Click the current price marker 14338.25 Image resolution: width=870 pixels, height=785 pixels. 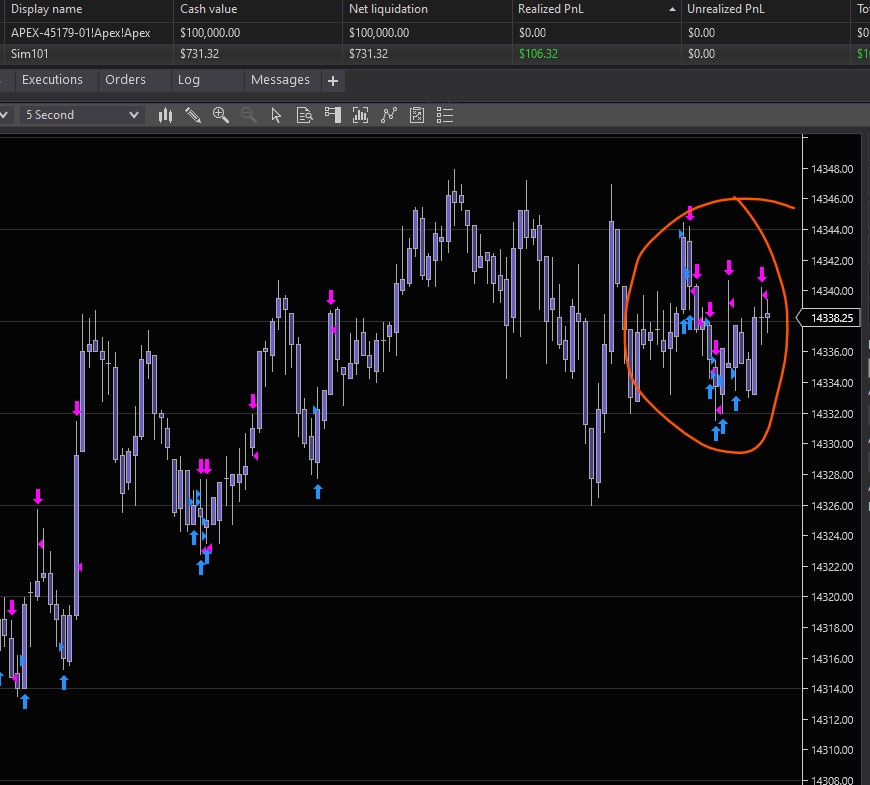[828, 318]
